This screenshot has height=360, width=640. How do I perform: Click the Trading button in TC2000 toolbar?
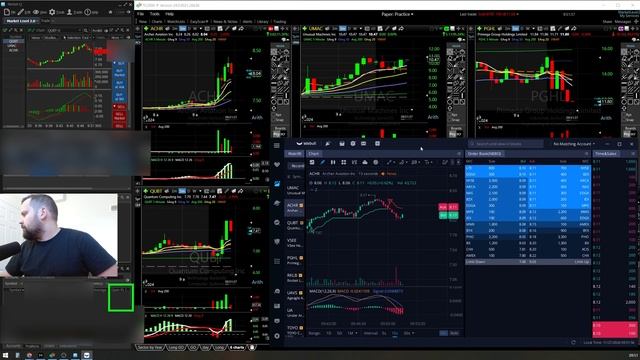click(x=280, y=22)
